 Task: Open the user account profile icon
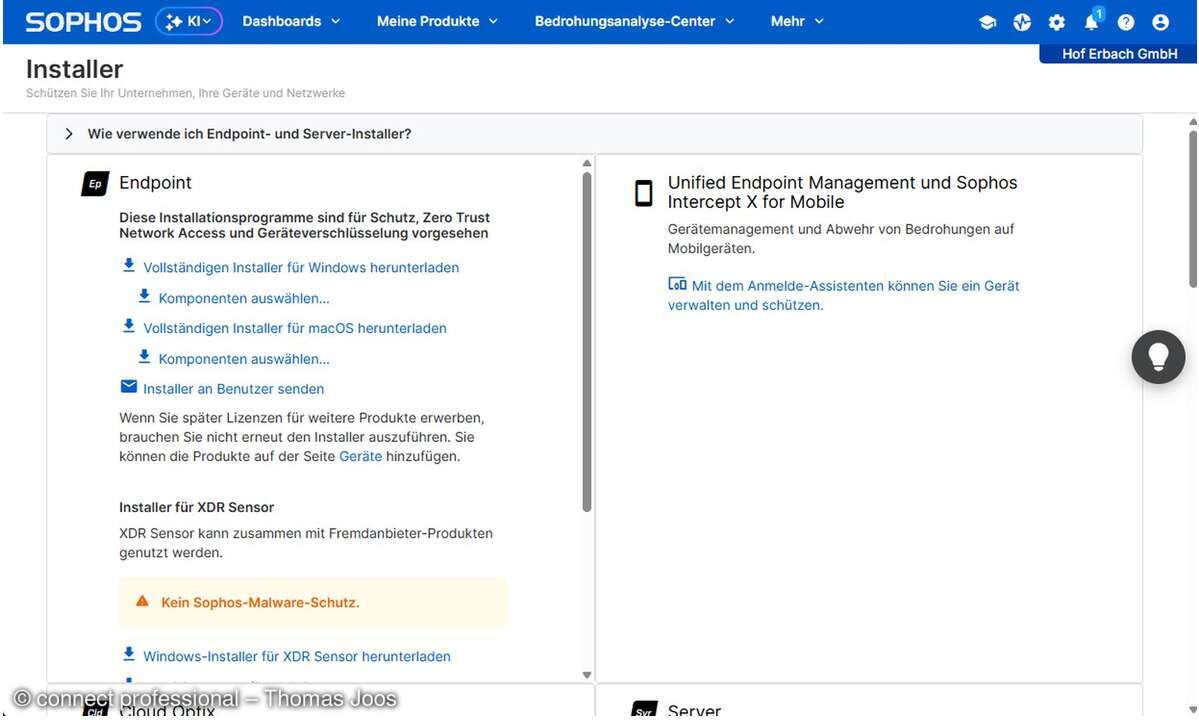(1160, 22)
